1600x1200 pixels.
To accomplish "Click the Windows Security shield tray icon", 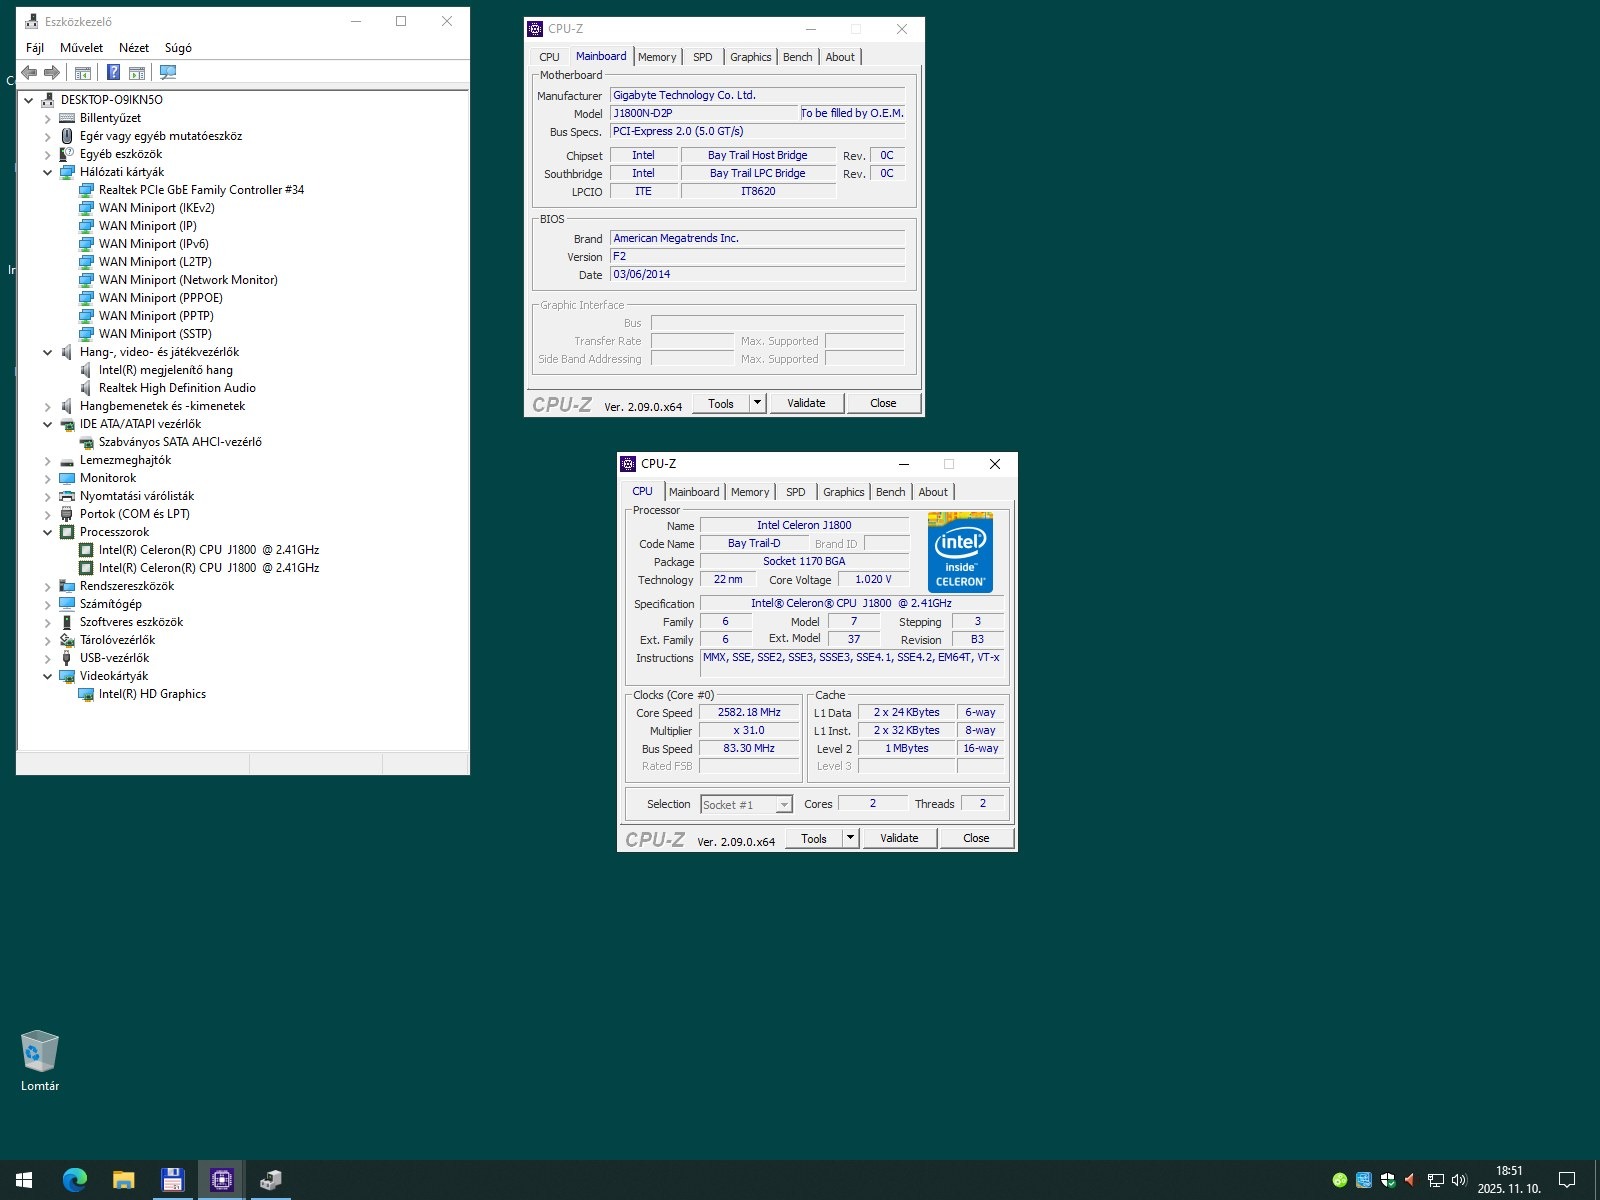I will coord(1388,1180).
